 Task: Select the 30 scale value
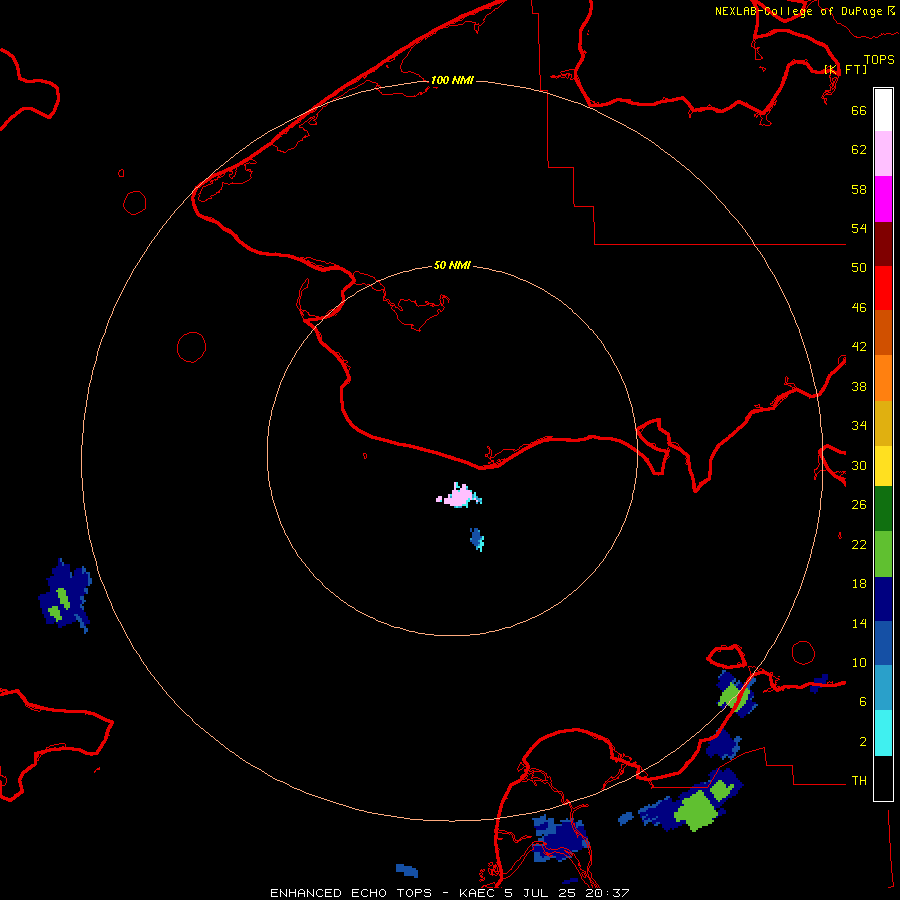point(859,465)
